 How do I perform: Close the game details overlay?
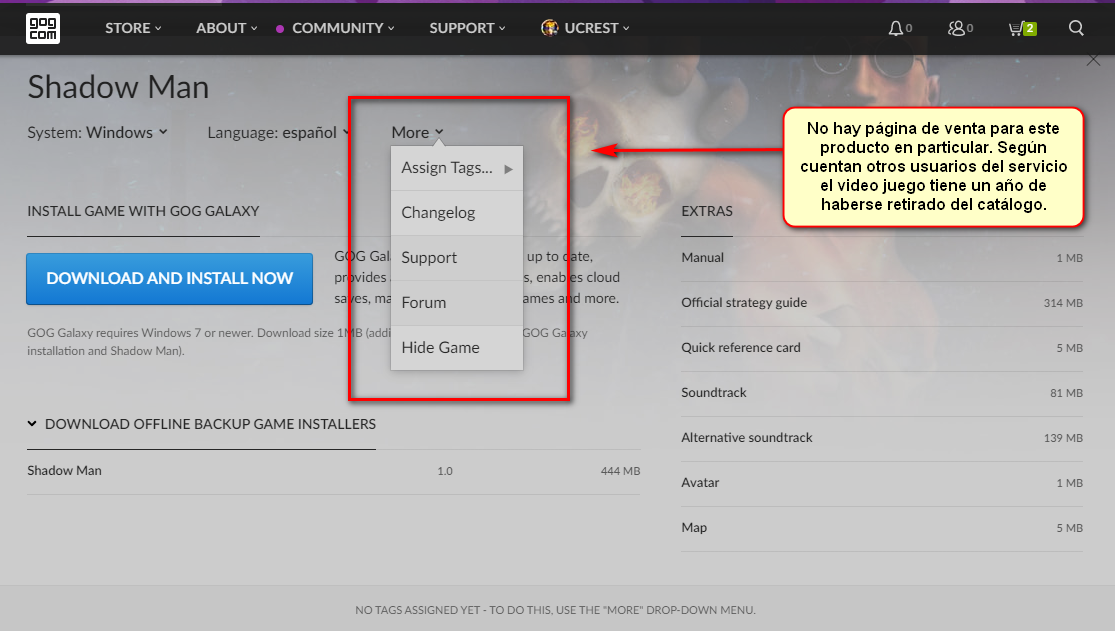coord(1093,60)
